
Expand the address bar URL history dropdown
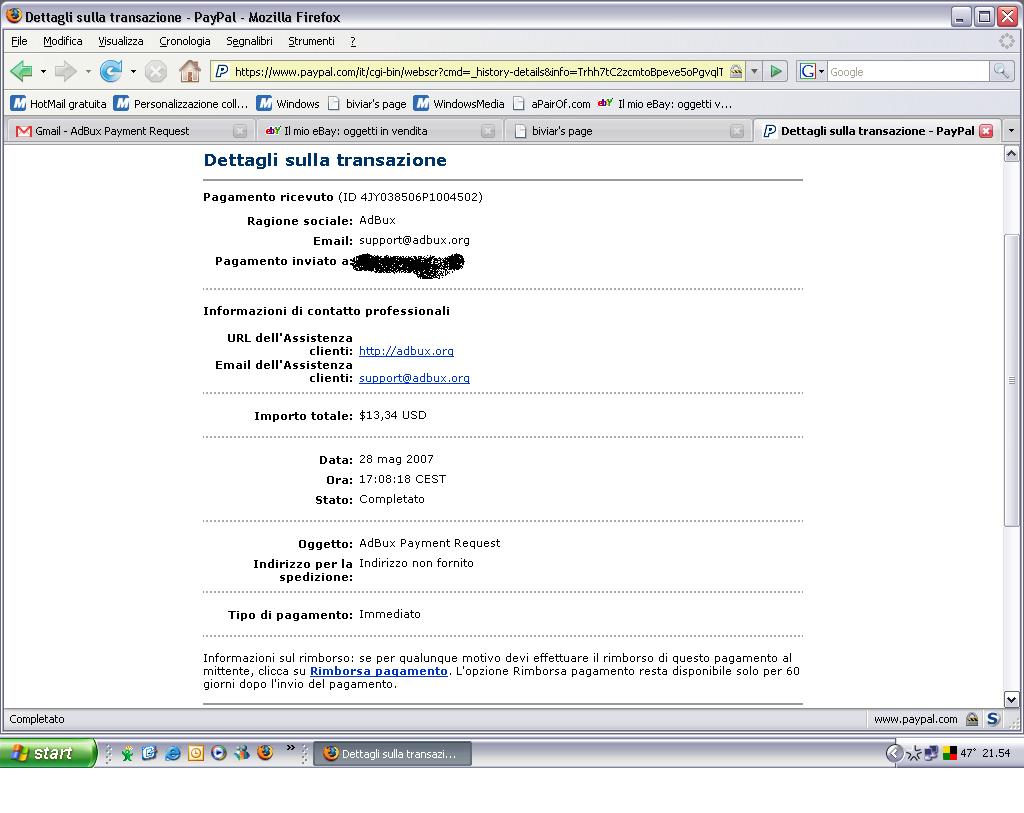tap(754, 71)
